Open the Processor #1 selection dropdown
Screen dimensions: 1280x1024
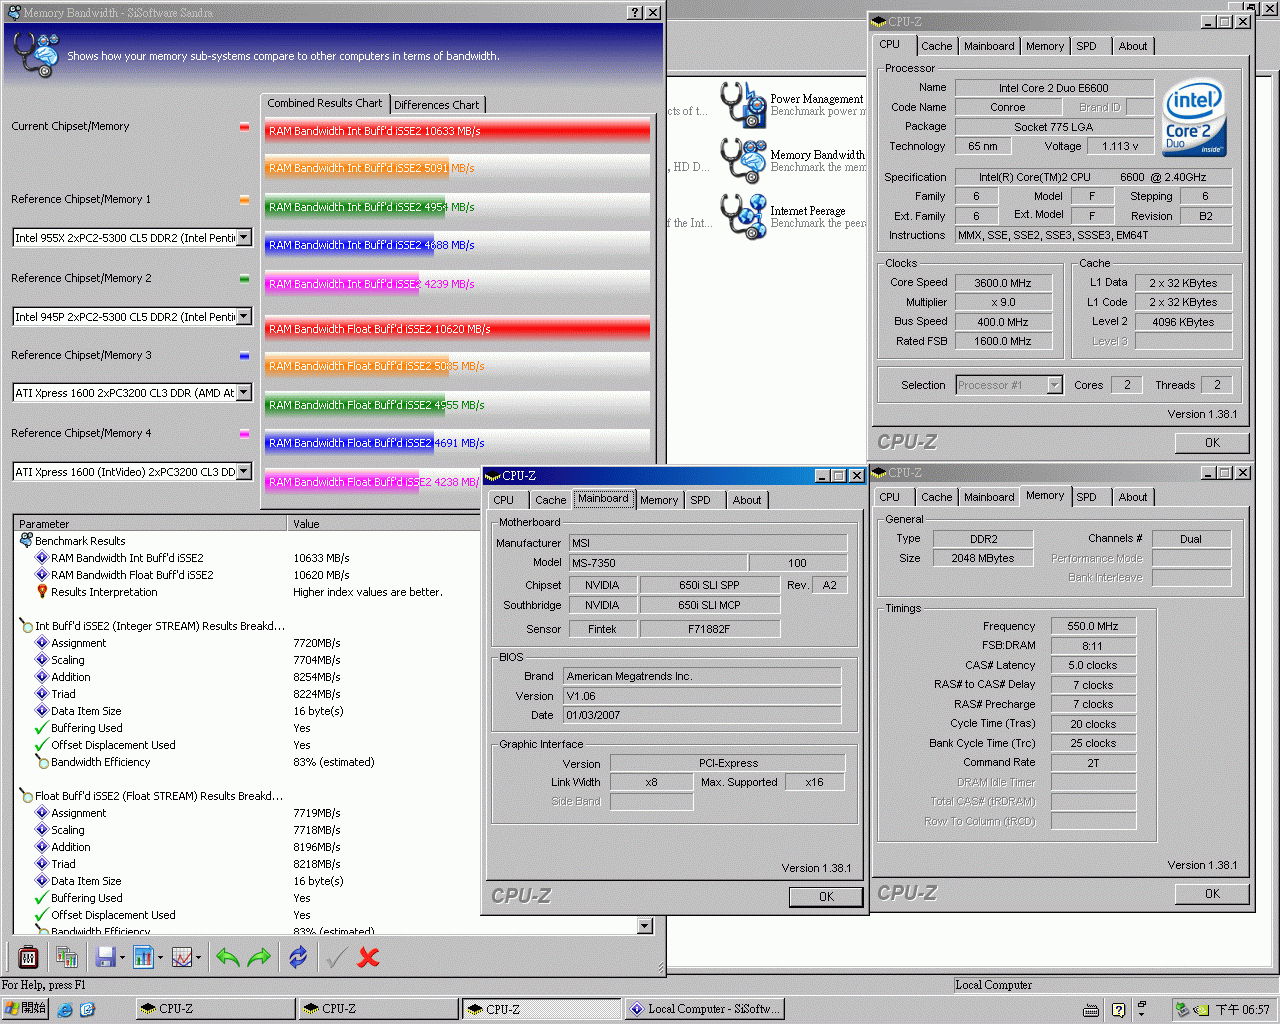point(1054,385)
